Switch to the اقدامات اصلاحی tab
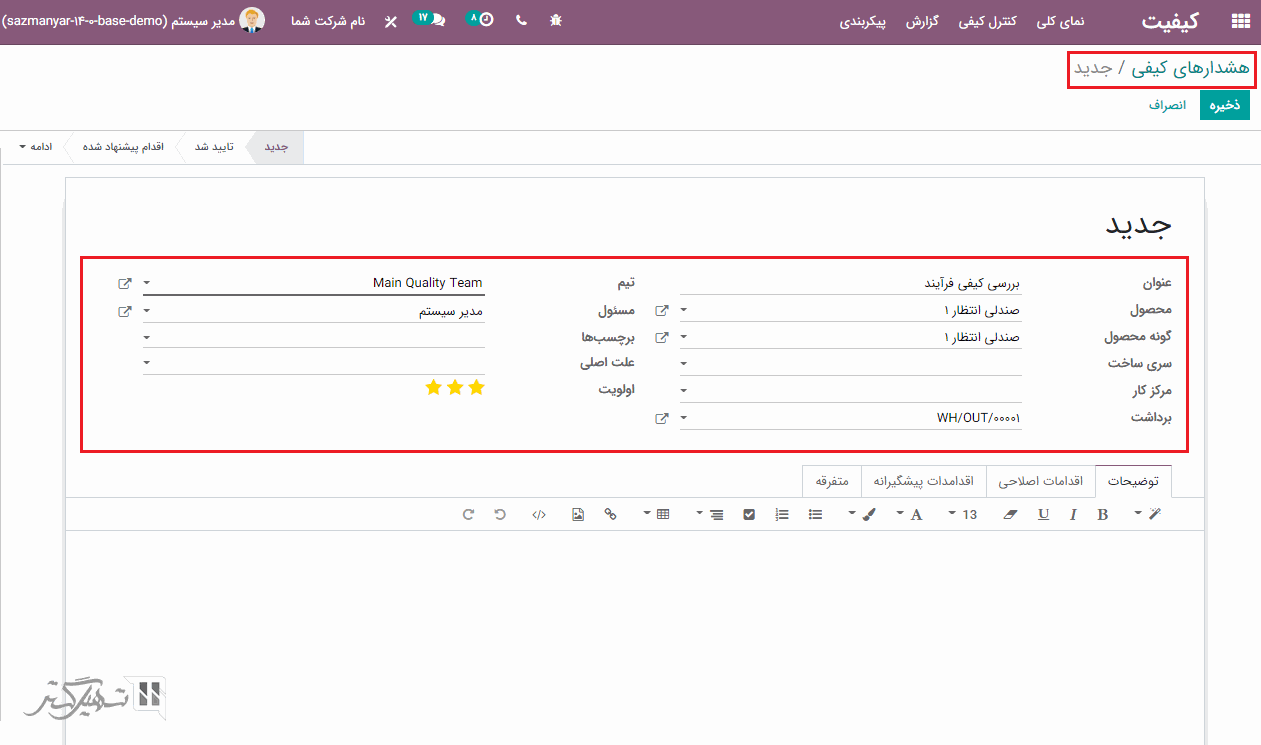Image resolution: width=1261 pixels, height=745 pixels. [x=1041, y=481]
